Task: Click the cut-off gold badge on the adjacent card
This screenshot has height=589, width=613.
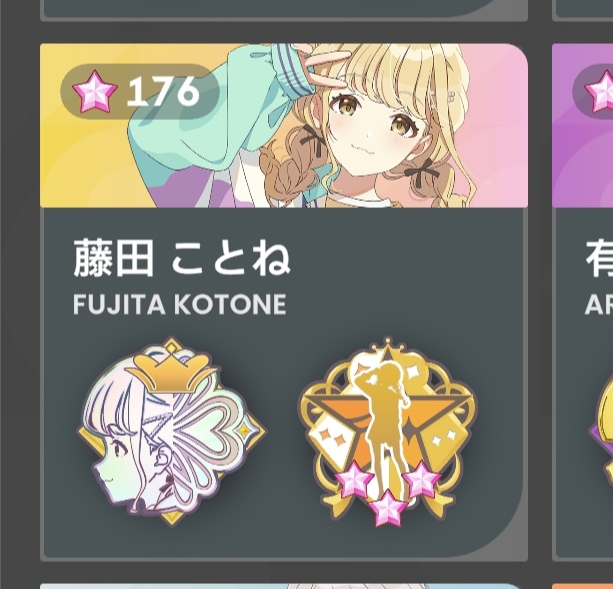Action: (601, 432)
